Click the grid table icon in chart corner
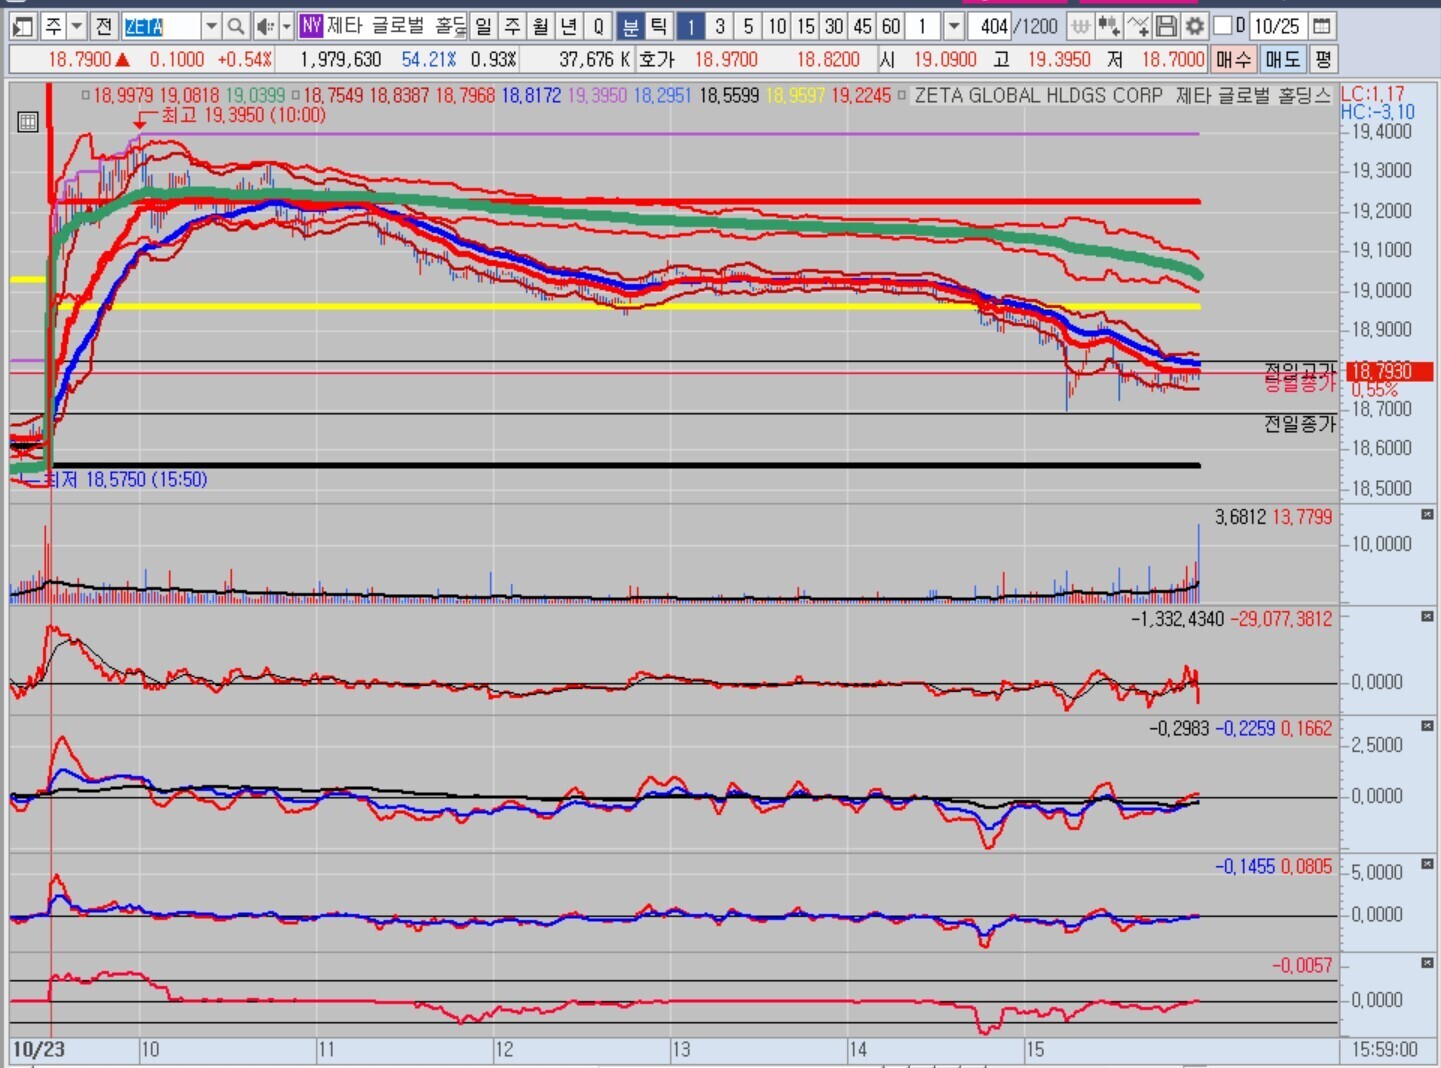 coord(28,122)
